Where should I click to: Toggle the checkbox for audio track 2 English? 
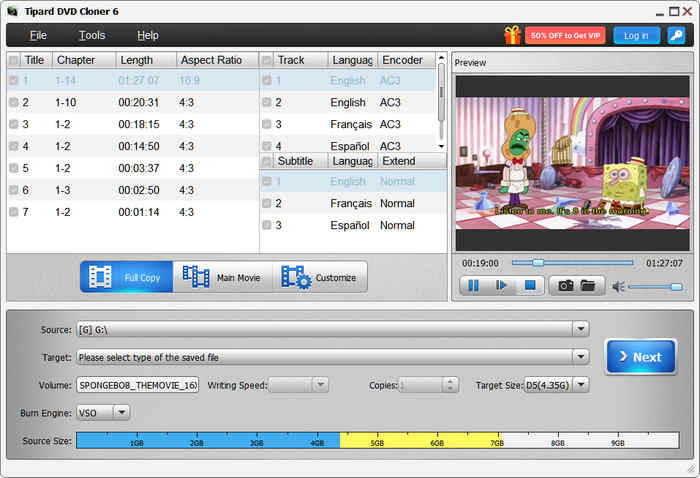[x=267, y=102]
